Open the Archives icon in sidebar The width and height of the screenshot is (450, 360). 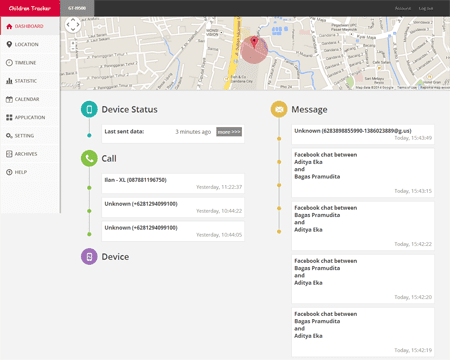9,154
